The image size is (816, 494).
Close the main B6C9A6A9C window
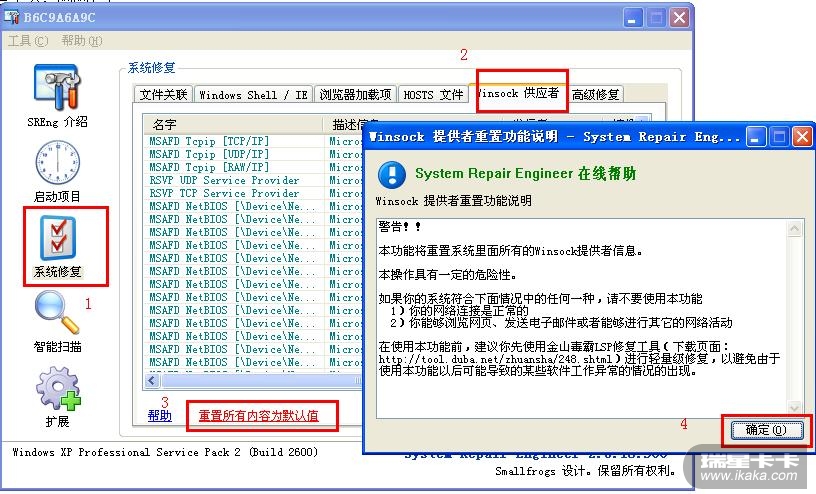679,18
